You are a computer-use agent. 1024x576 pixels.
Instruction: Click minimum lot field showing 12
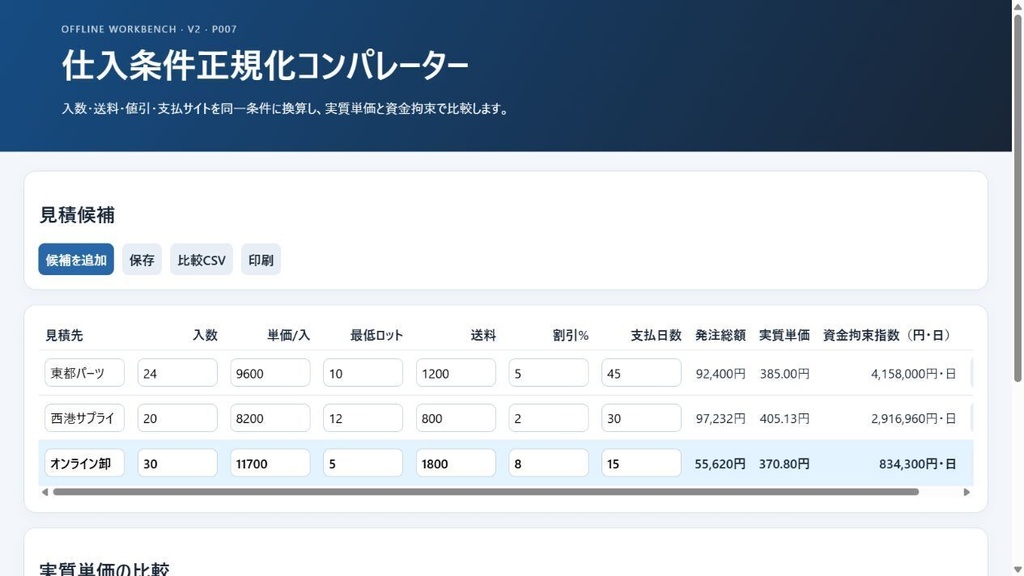pos(362,418)
